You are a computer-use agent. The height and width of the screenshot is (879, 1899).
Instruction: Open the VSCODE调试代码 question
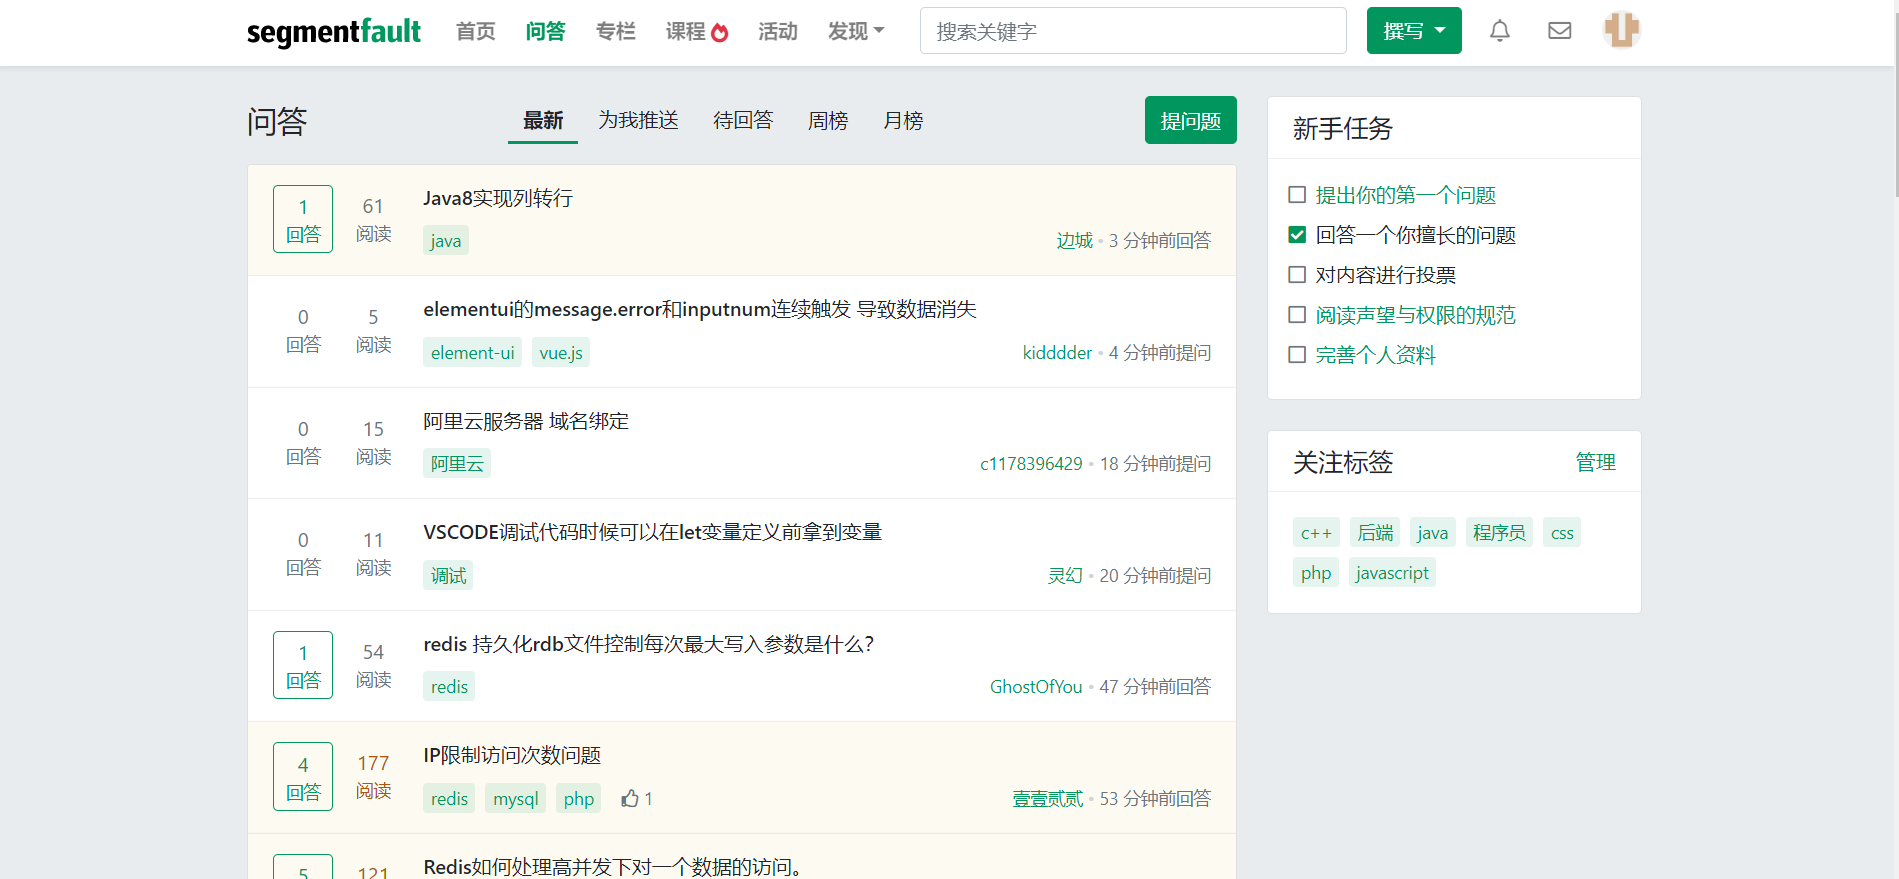652,532
